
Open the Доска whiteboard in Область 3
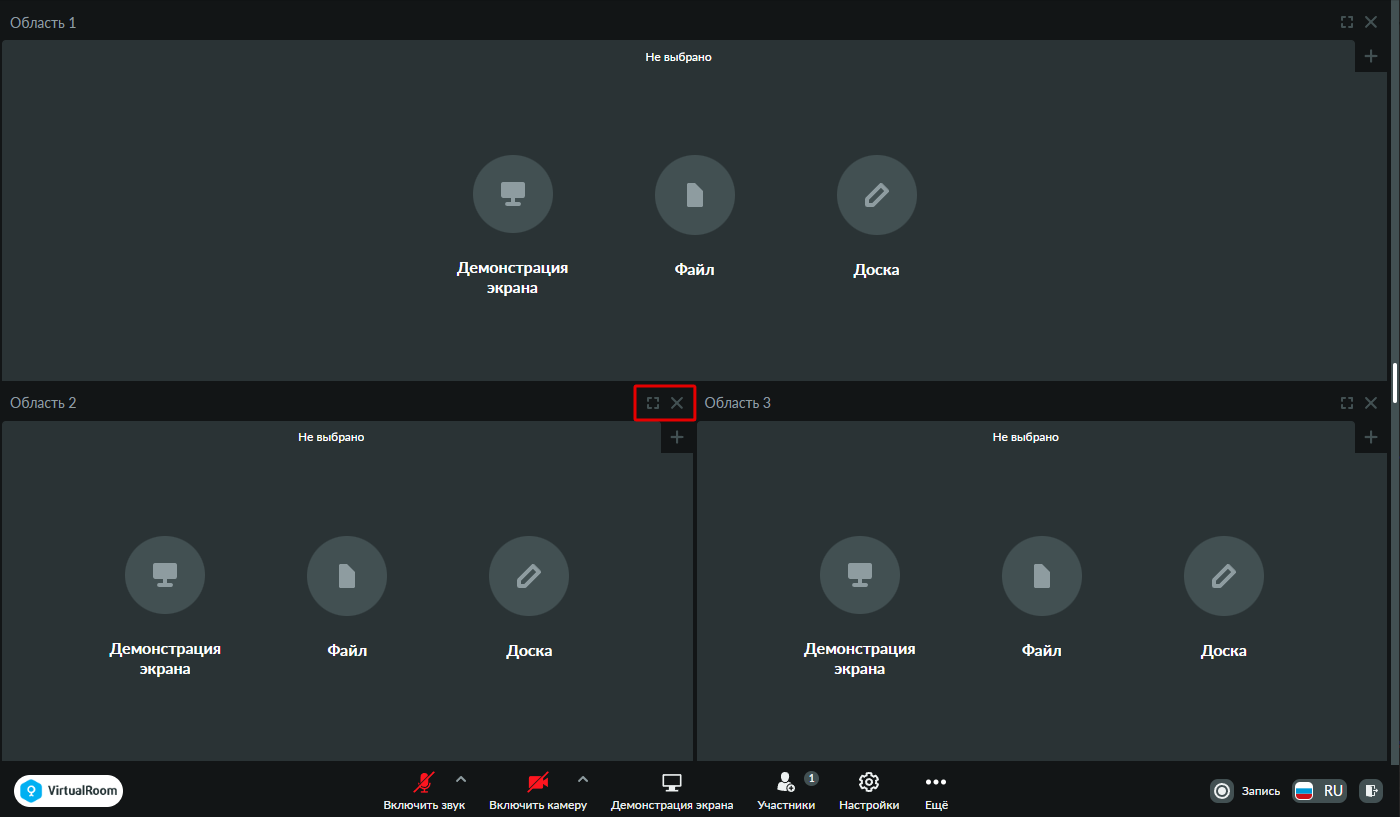1224,576
